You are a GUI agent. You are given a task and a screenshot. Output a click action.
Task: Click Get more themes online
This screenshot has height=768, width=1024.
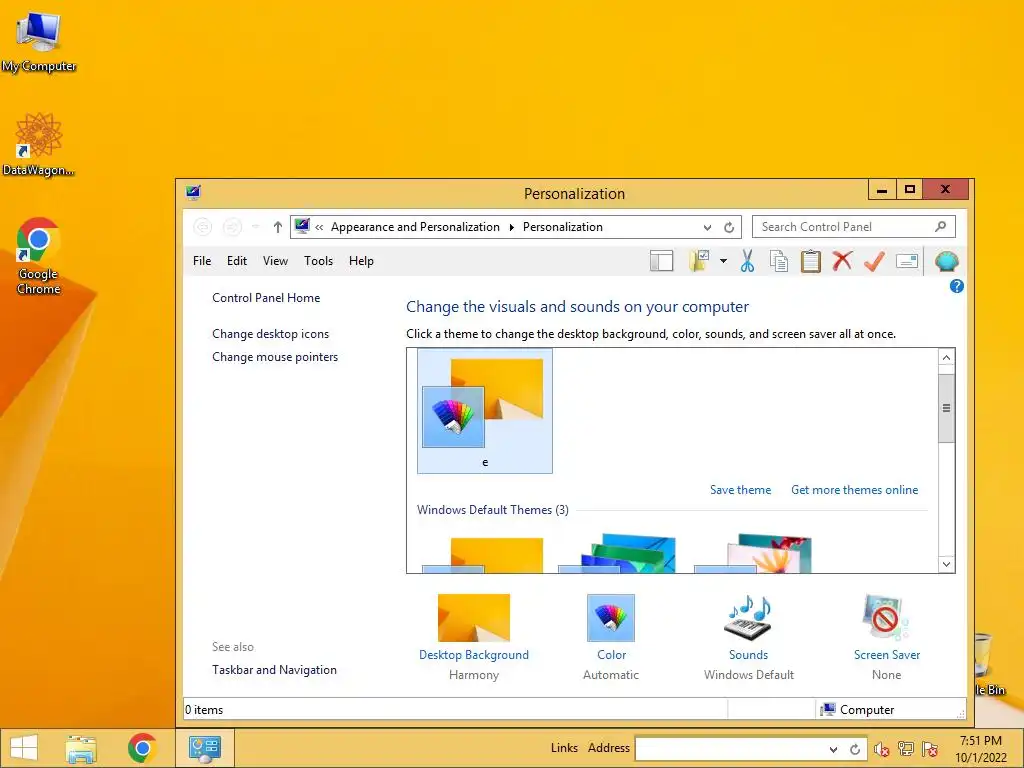[854, 490]
